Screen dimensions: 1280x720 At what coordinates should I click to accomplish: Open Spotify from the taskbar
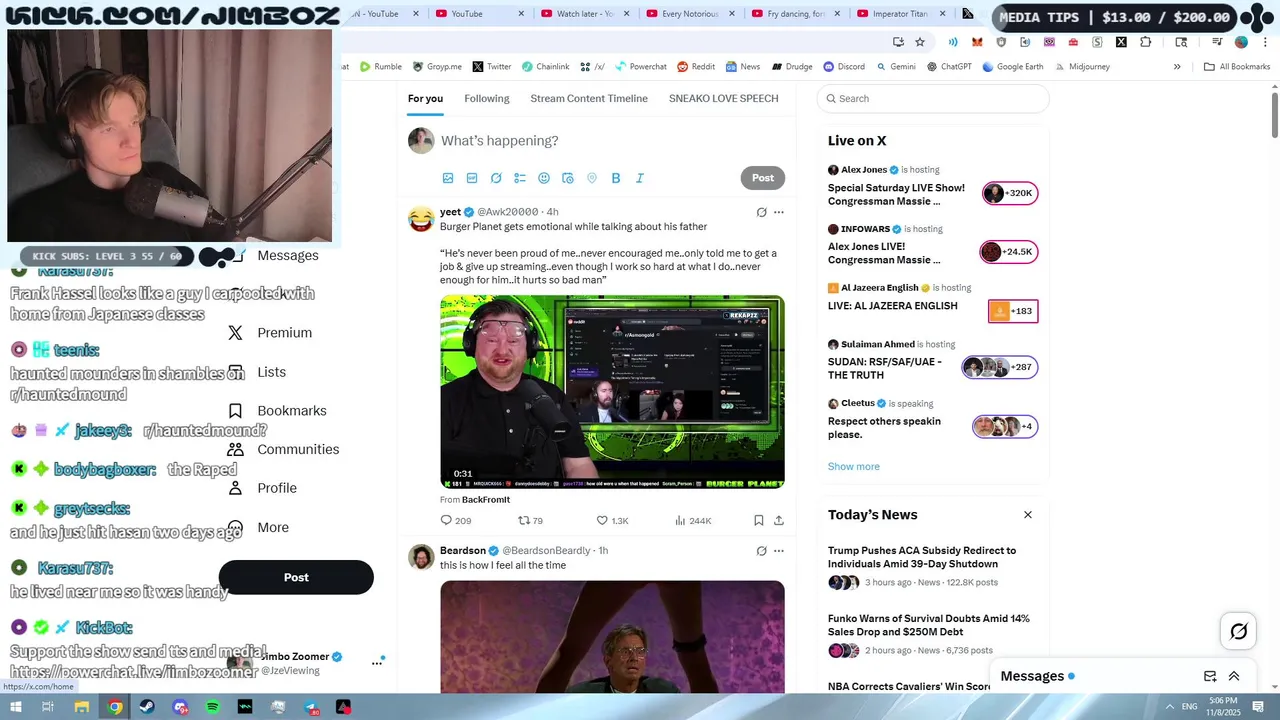point(213,707)
